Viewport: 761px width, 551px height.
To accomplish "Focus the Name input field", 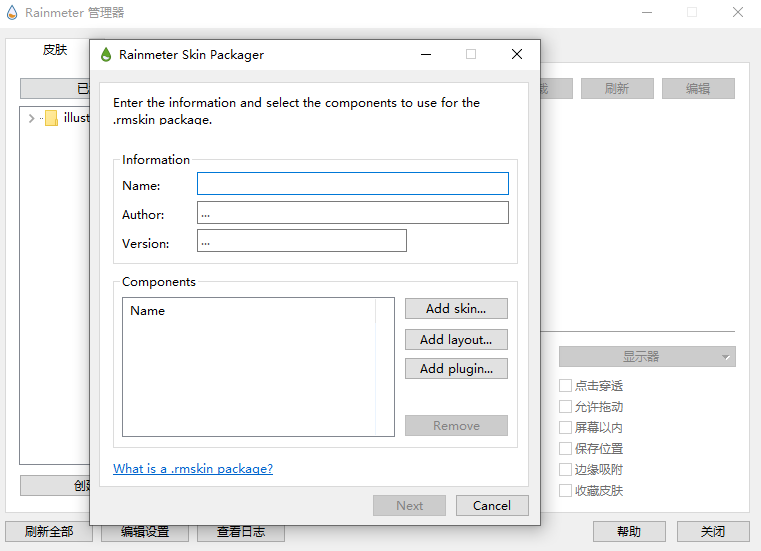I will pyautogui.click(x=353, y=184).
